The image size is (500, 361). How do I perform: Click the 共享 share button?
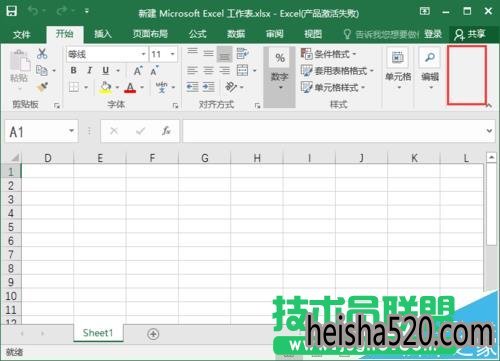(x=470, y=34)
